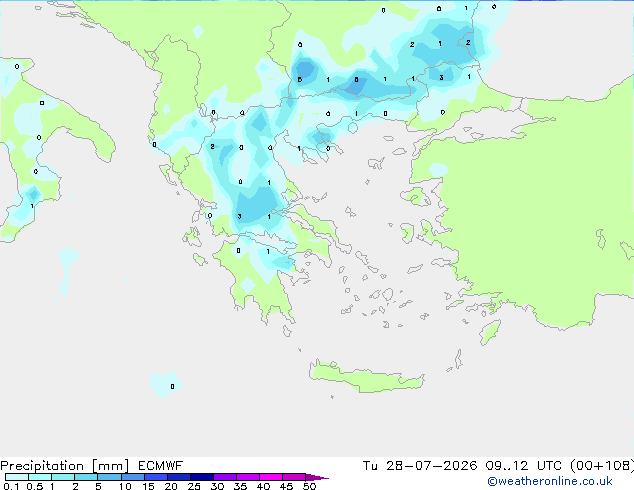Click the legend scale label "0.5"
This screenshot has height=490, width=634.
(x=35, y=486)
